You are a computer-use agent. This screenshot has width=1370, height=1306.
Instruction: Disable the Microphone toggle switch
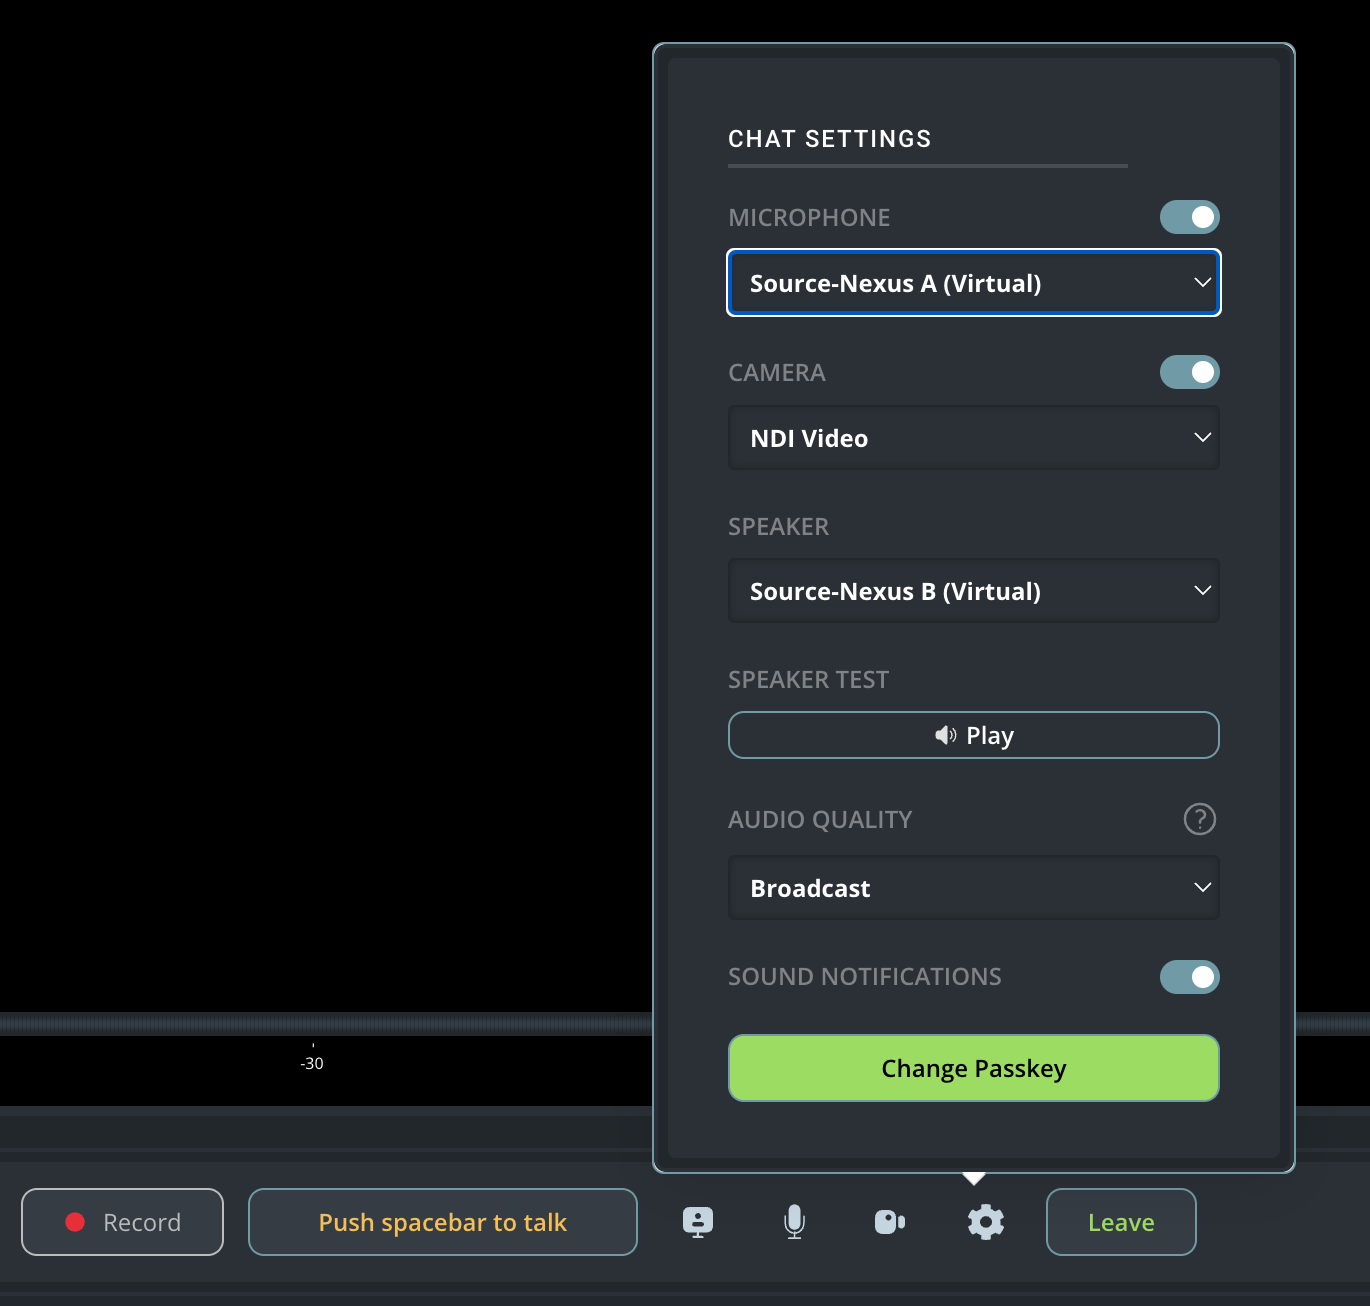point(1189,217)
